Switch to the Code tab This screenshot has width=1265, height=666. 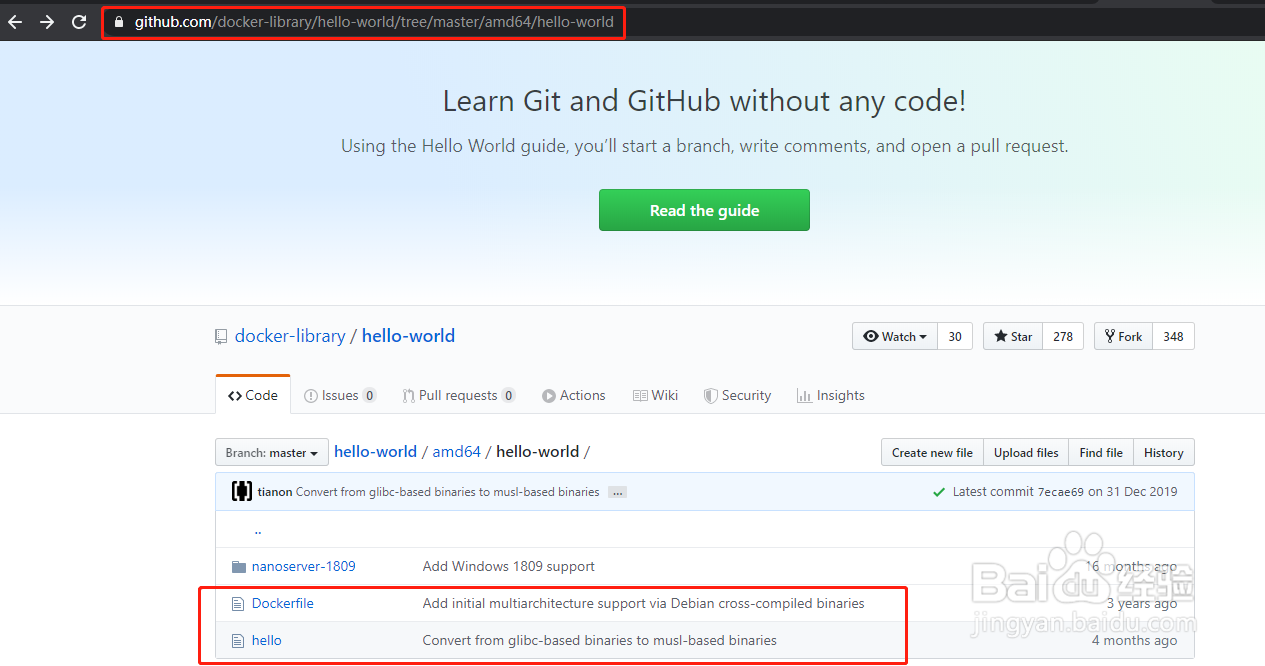pos(253,395)
